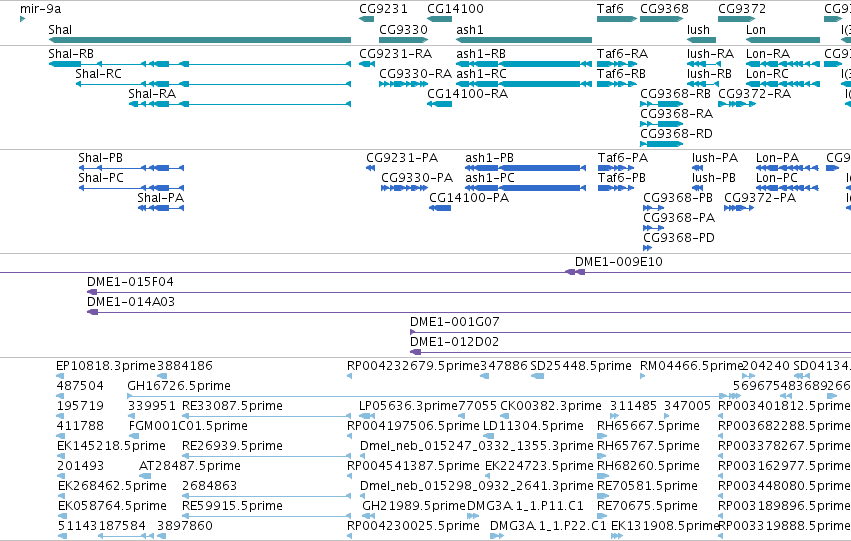Select the lush-PA protein
The height and width of the screenshot is (541, 851).
(x=697, y=168)
